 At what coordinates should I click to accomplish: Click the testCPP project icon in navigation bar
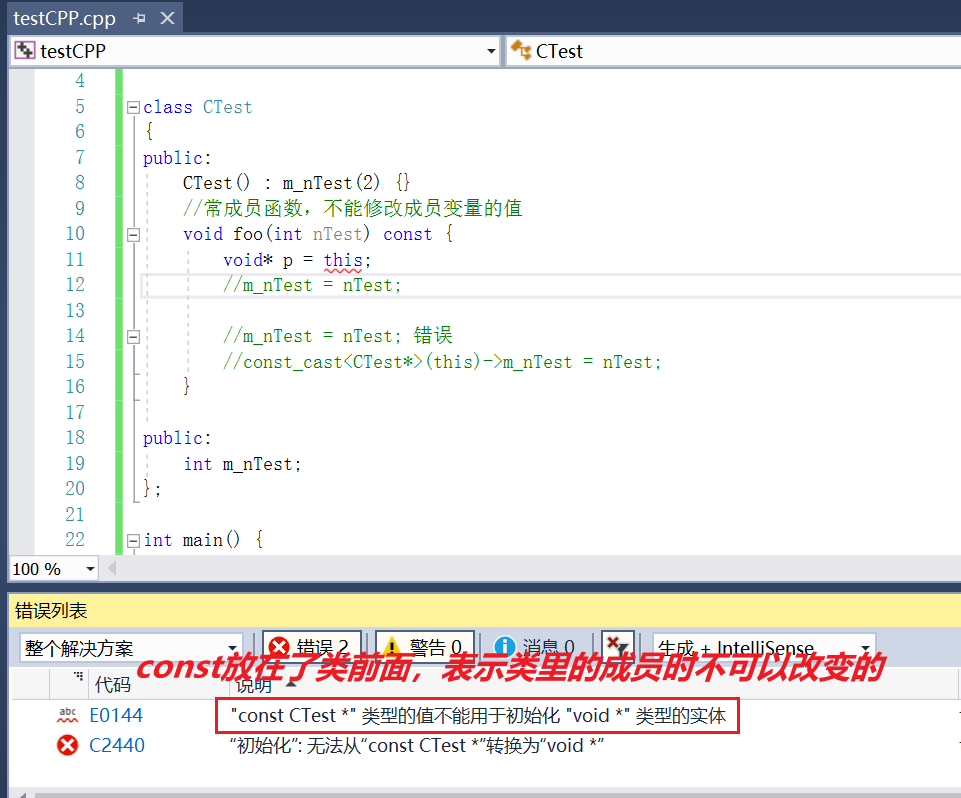pyautogui.click(x=25, y=50)
